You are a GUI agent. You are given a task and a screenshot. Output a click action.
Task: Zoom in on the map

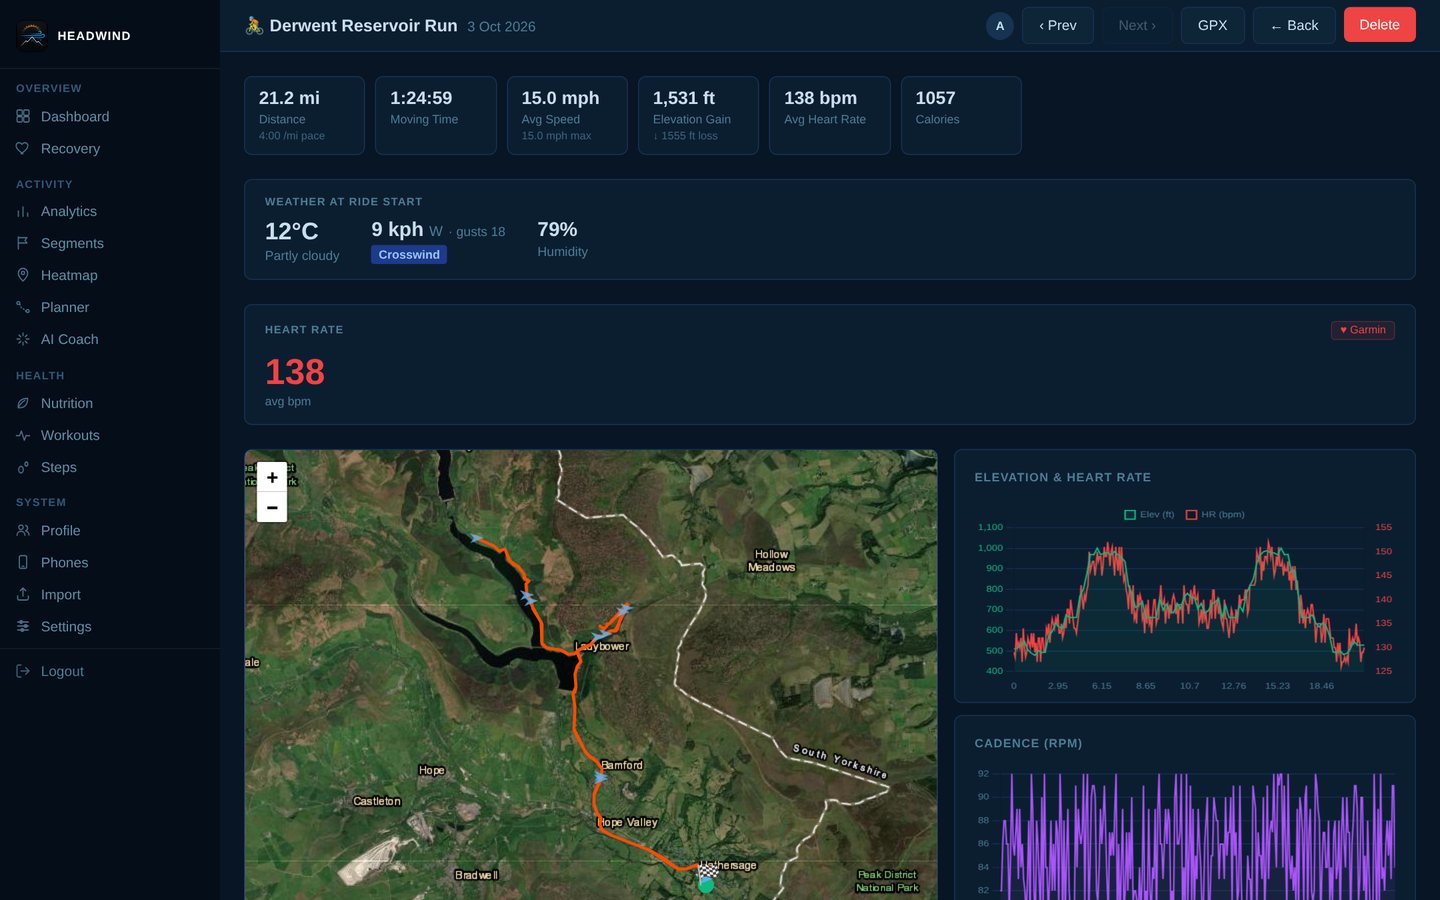tap(272, 478)
